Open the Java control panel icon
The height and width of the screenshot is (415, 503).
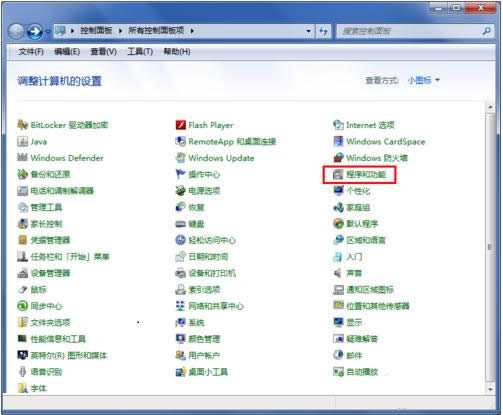coord(22,141)
